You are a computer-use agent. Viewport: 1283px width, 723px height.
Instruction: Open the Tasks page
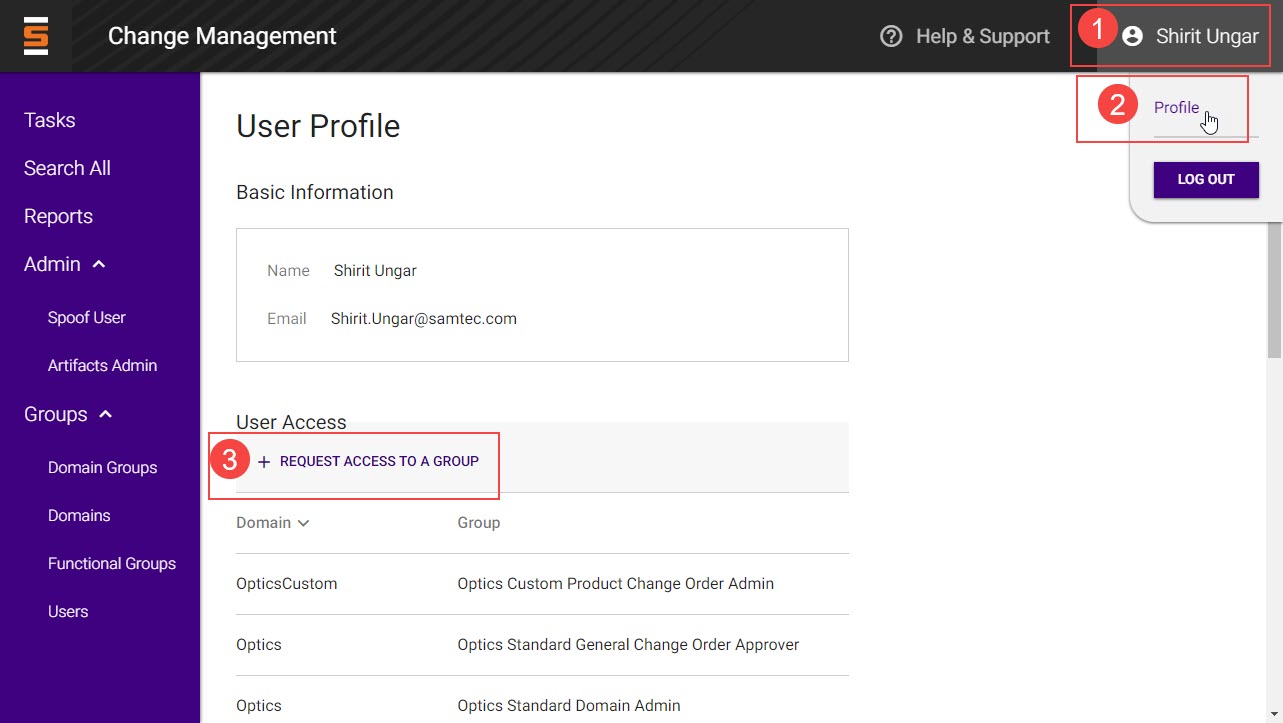click(x=50, y=120)
